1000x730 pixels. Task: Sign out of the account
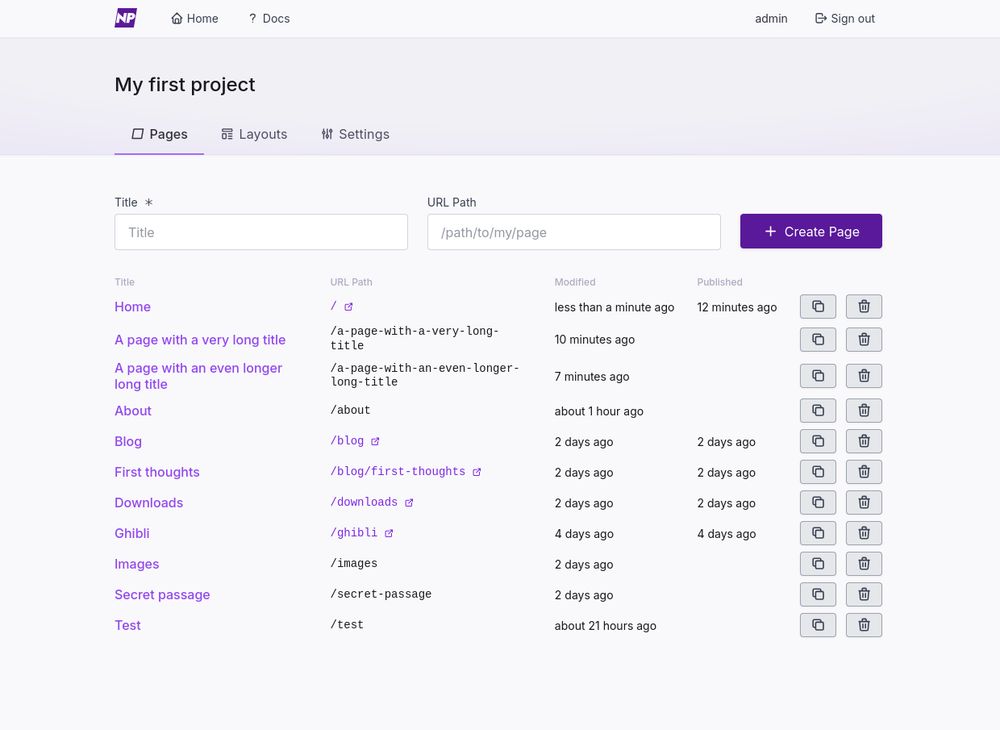tap(845, 18)
